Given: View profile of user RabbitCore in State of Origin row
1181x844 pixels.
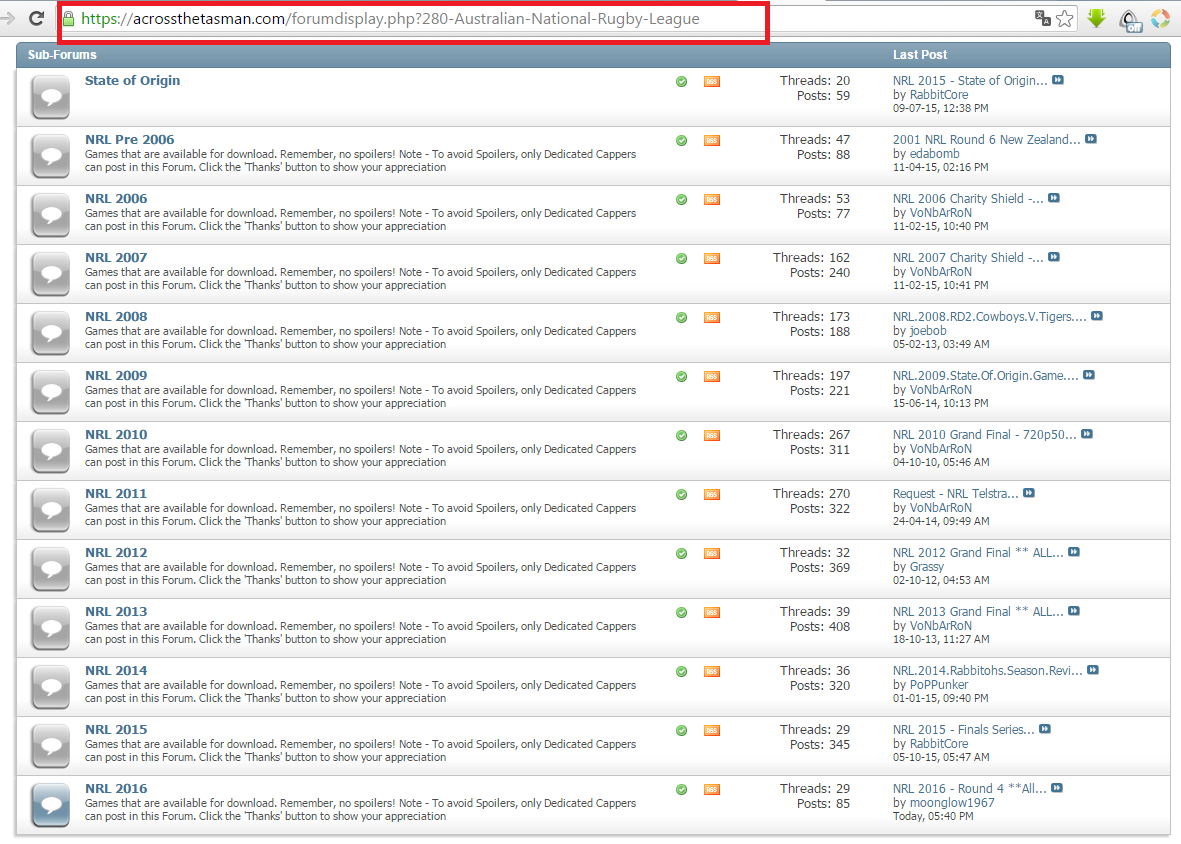Looking at the screenshot, I should [939, 95].
